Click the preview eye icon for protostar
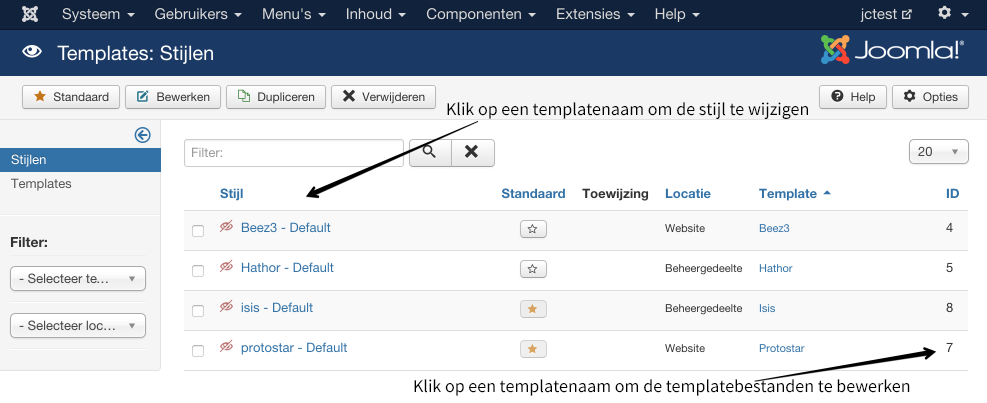The image size is (987, 403). coord(226,348)
